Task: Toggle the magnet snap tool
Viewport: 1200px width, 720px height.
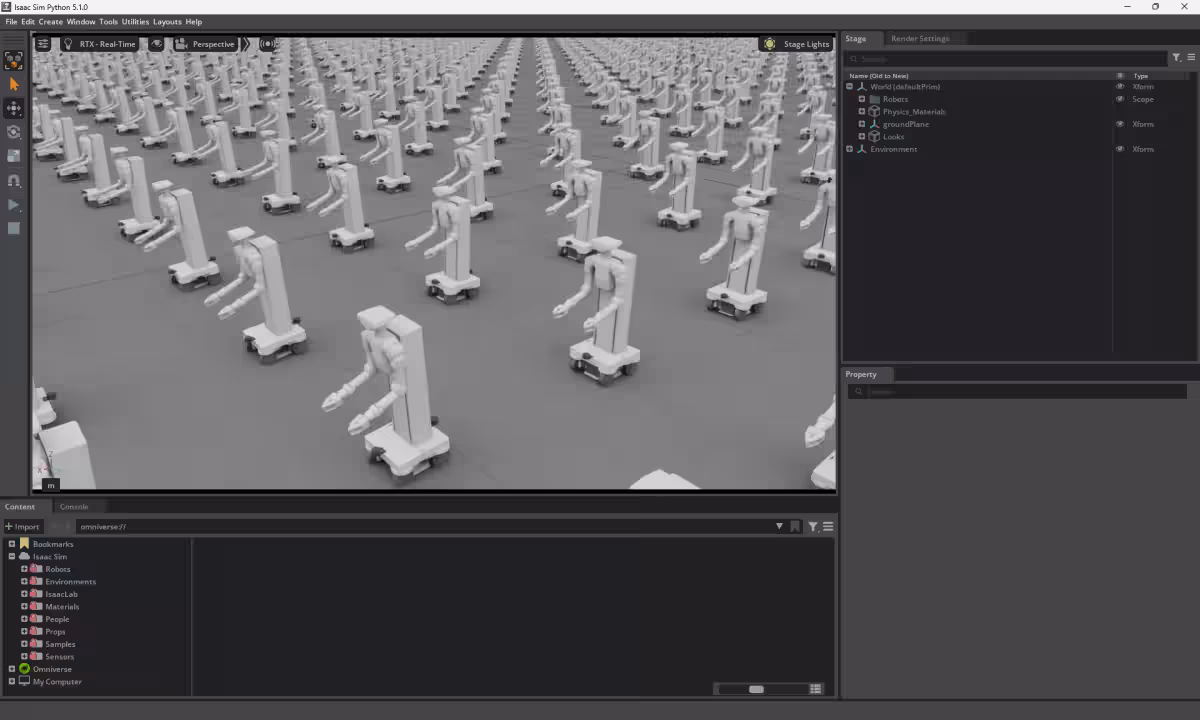Action: click(x=14, y=181)
